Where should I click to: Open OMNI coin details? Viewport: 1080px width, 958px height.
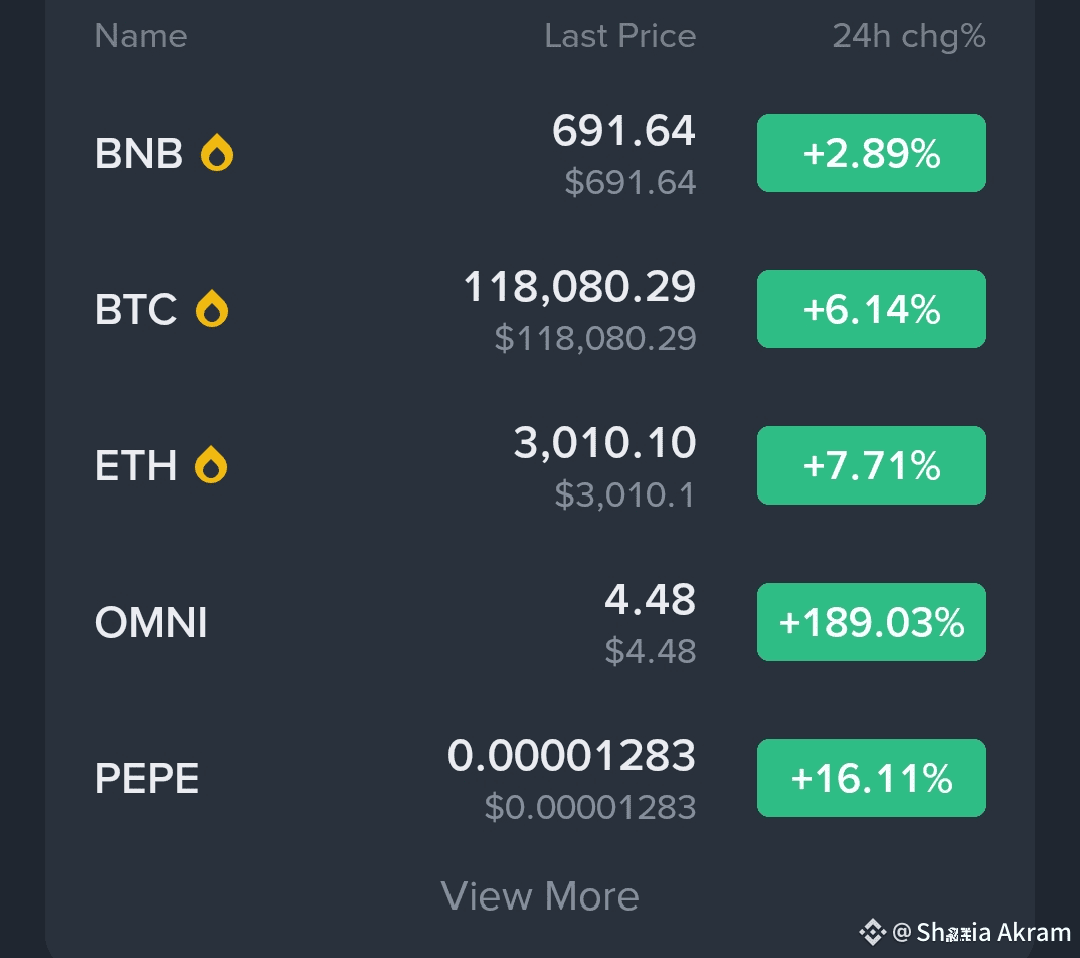540,622
